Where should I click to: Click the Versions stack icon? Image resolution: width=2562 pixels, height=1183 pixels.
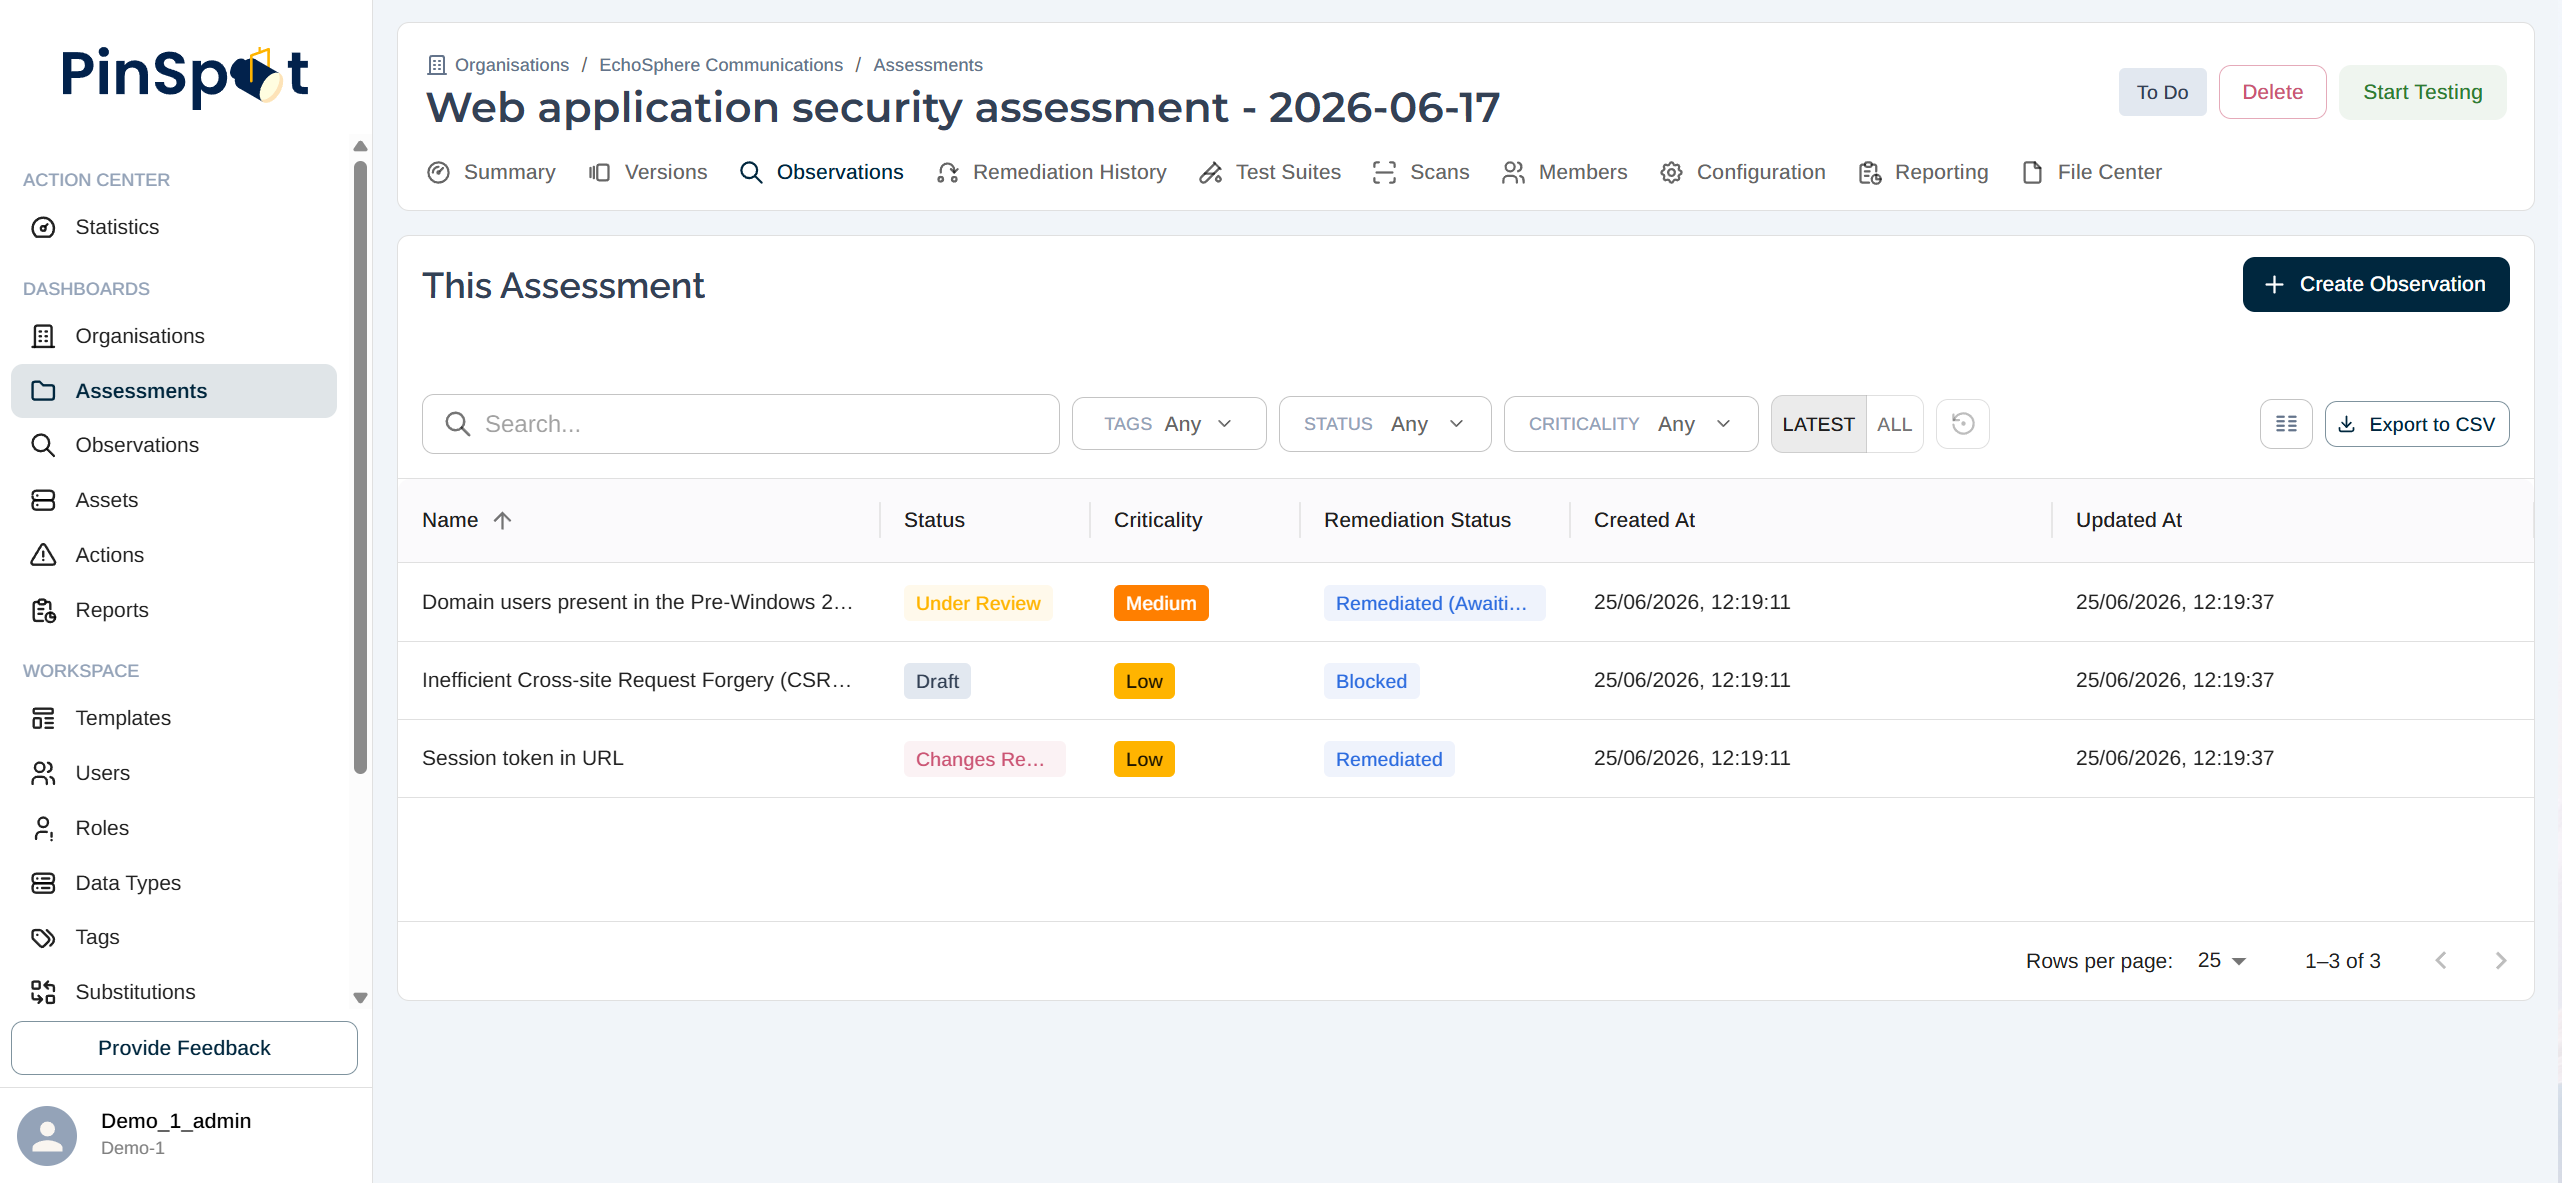[x=599, y=172]
